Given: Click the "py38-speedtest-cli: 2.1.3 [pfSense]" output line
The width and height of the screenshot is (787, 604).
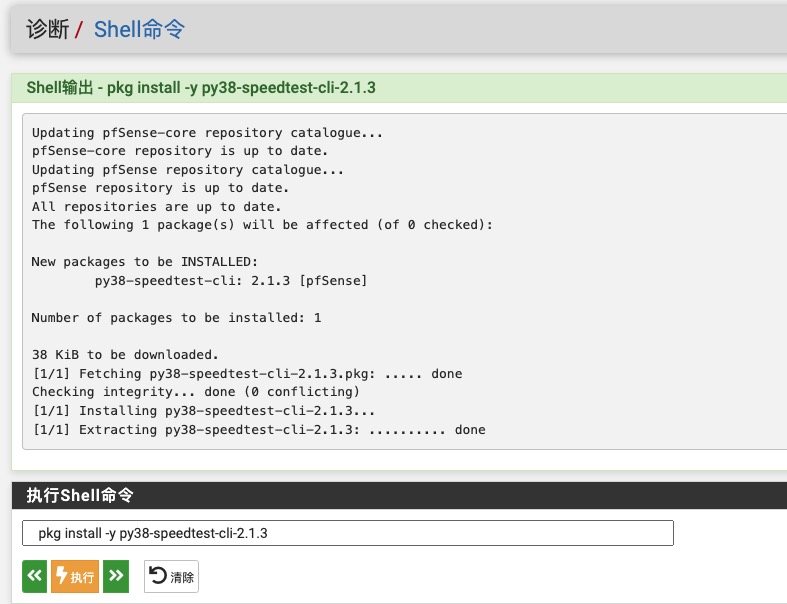Looking at the screenshot, I should [x=231, y=281].
